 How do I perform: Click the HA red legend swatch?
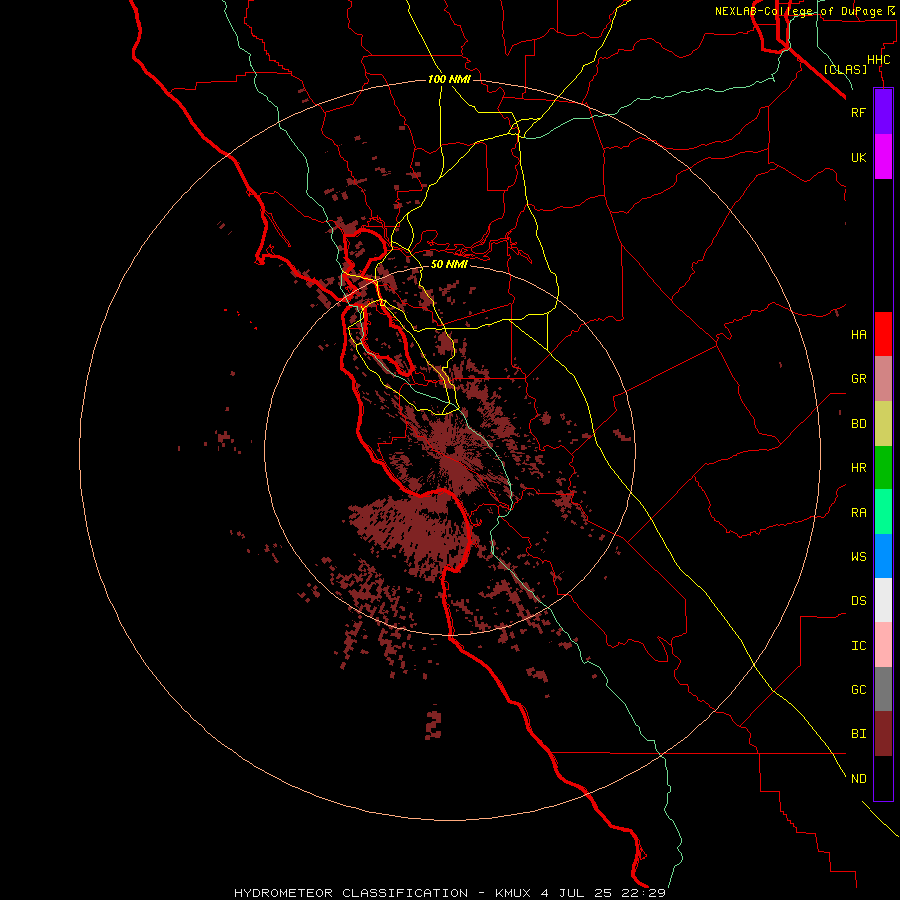(x=883, y=334)
